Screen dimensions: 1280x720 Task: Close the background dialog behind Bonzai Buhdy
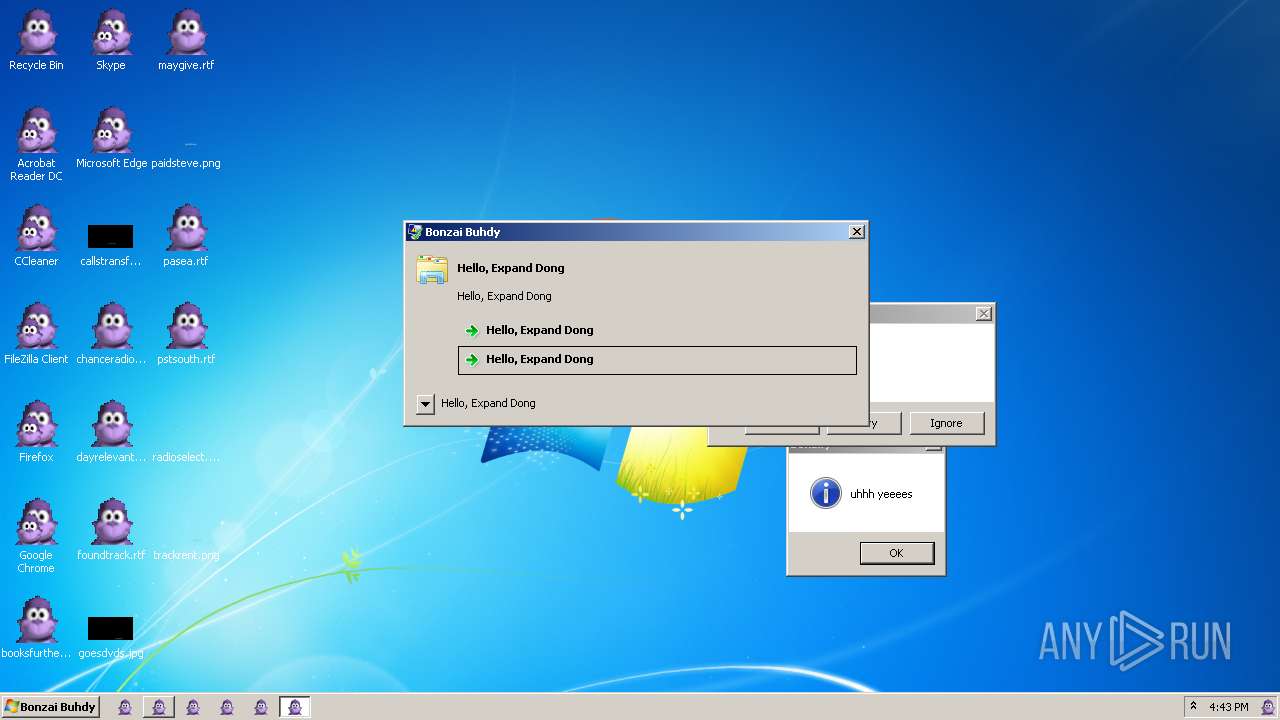[984, 314]
